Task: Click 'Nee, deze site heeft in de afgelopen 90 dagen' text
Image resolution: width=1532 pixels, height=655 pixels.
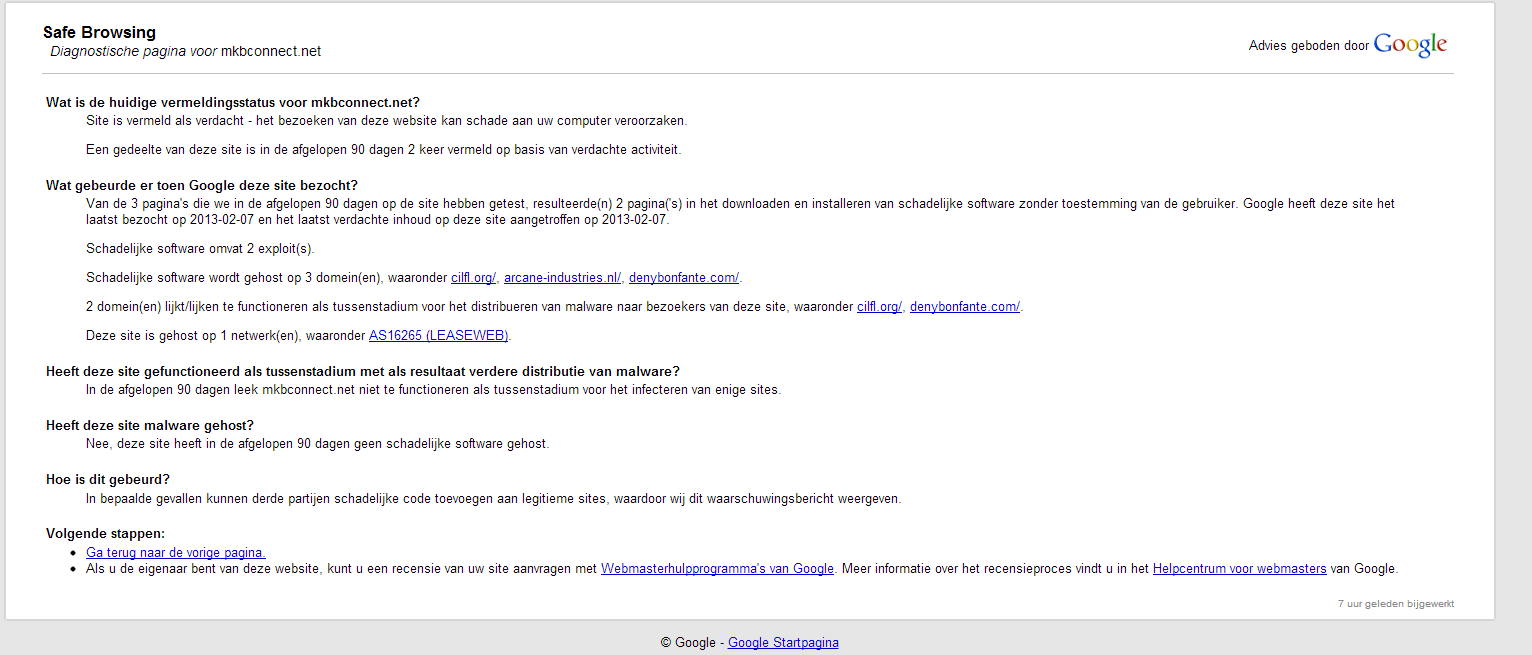Action: coord(318,443)
